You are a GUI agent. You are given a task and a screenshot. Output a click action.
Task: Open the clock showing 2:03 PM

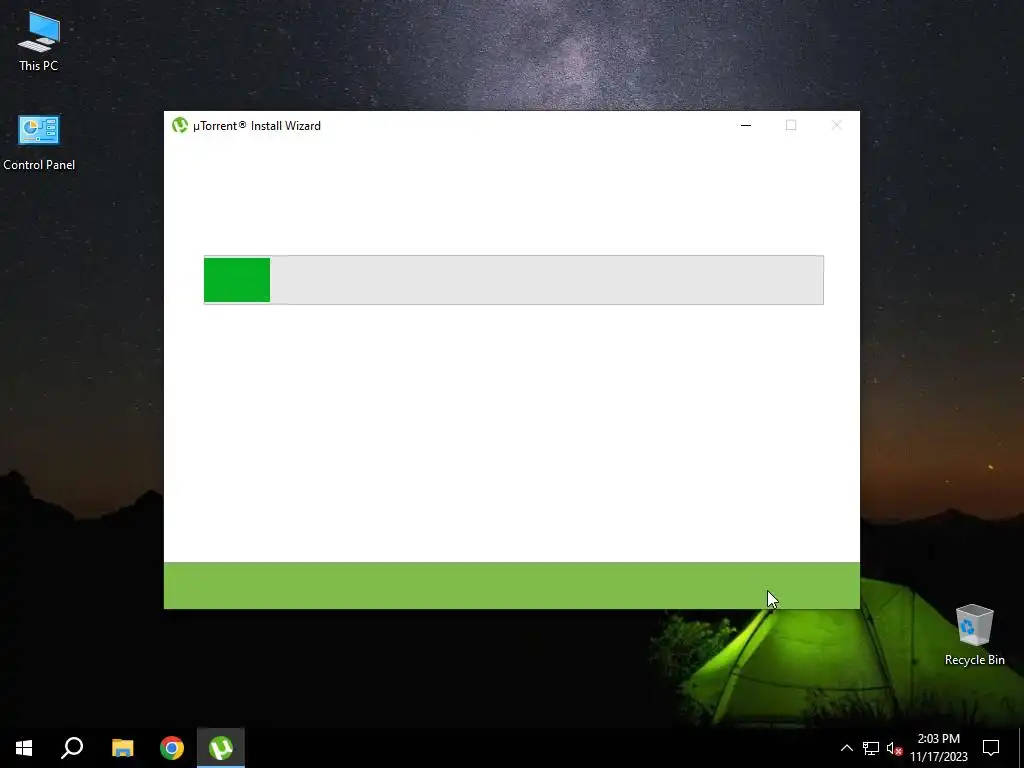938,748
